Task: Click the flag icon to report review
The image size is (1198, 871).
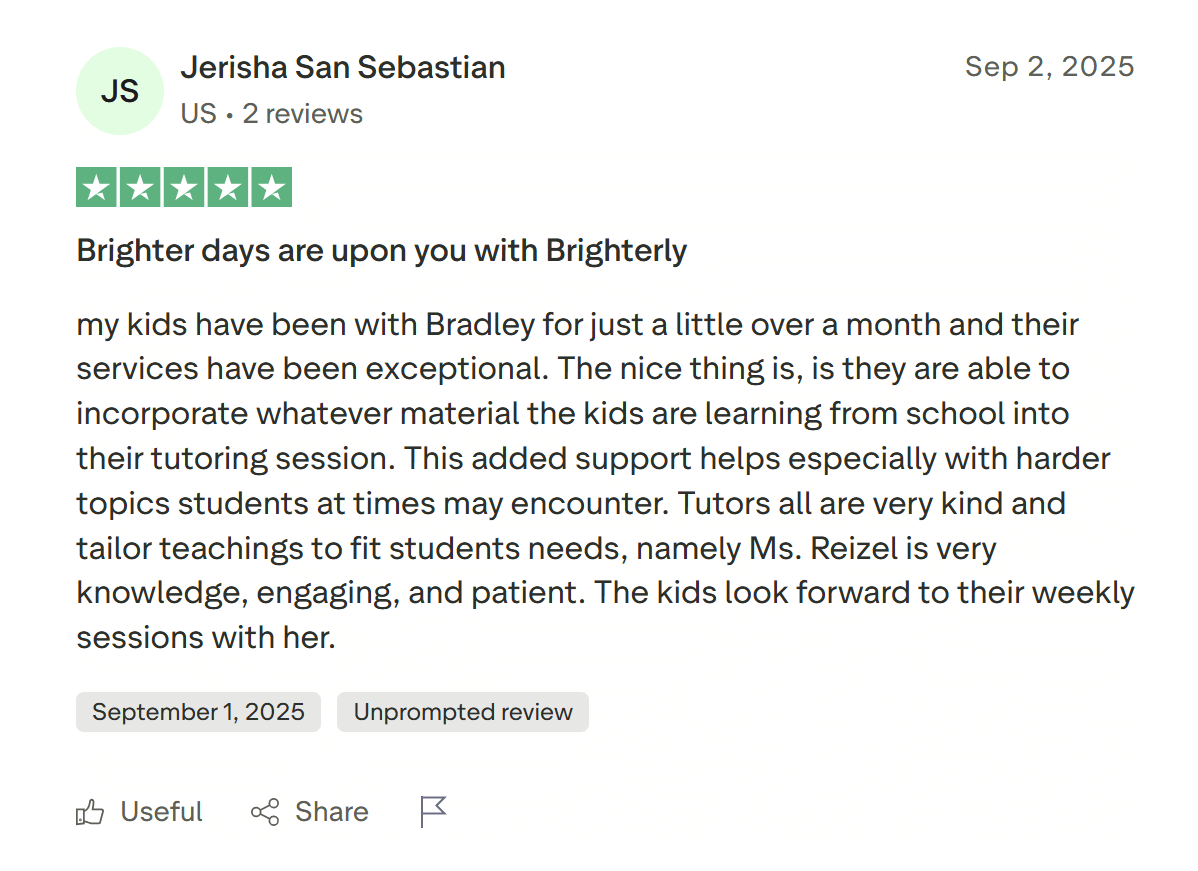Action: (432, 811)
